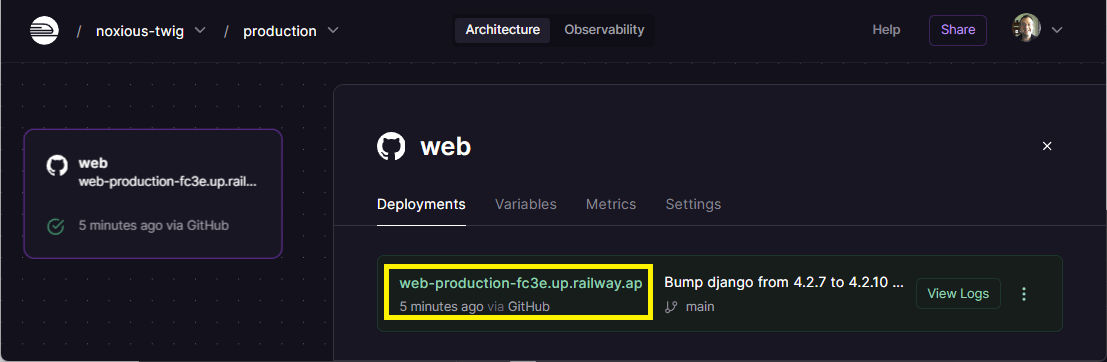Open the production environment dropdown
This screenshot has height=362, width=1107.
(291, 31)
